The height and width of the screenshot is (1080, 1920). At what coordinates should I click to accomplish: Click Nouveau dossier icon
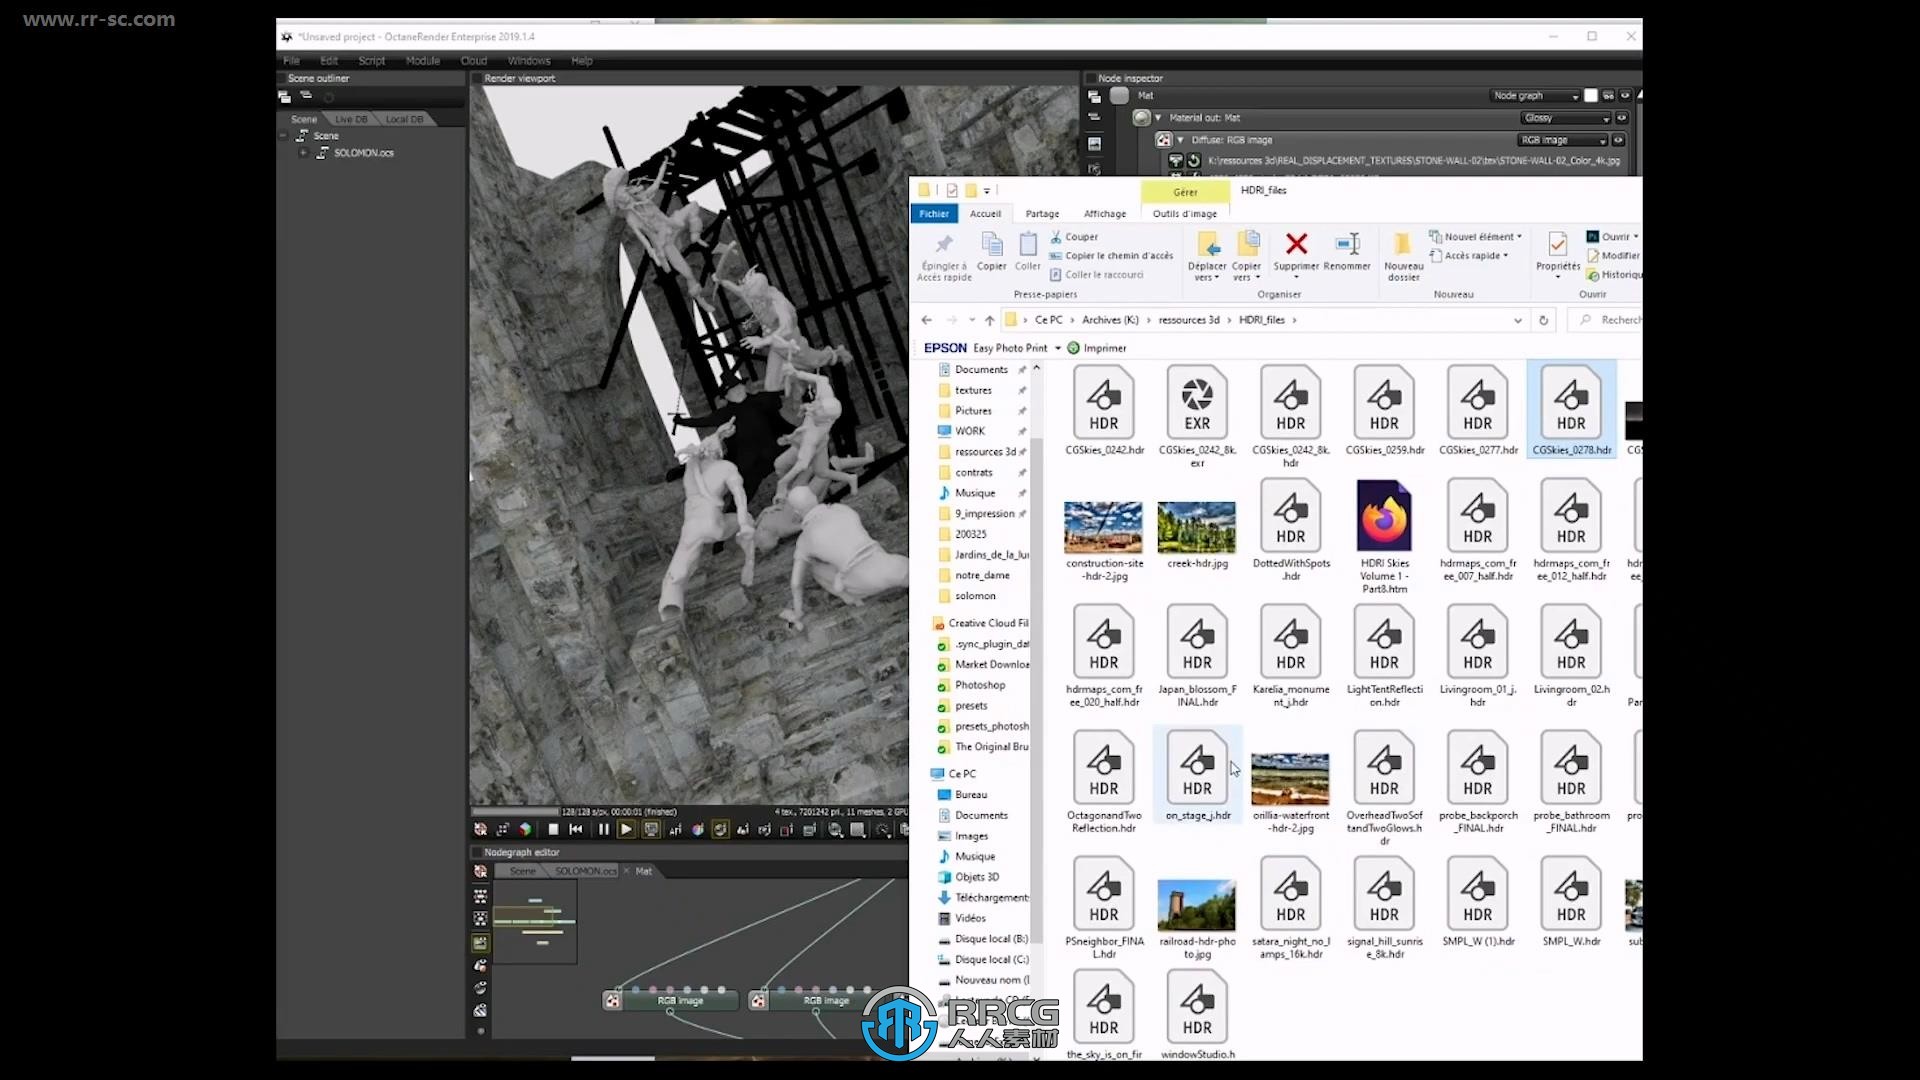1403,244
